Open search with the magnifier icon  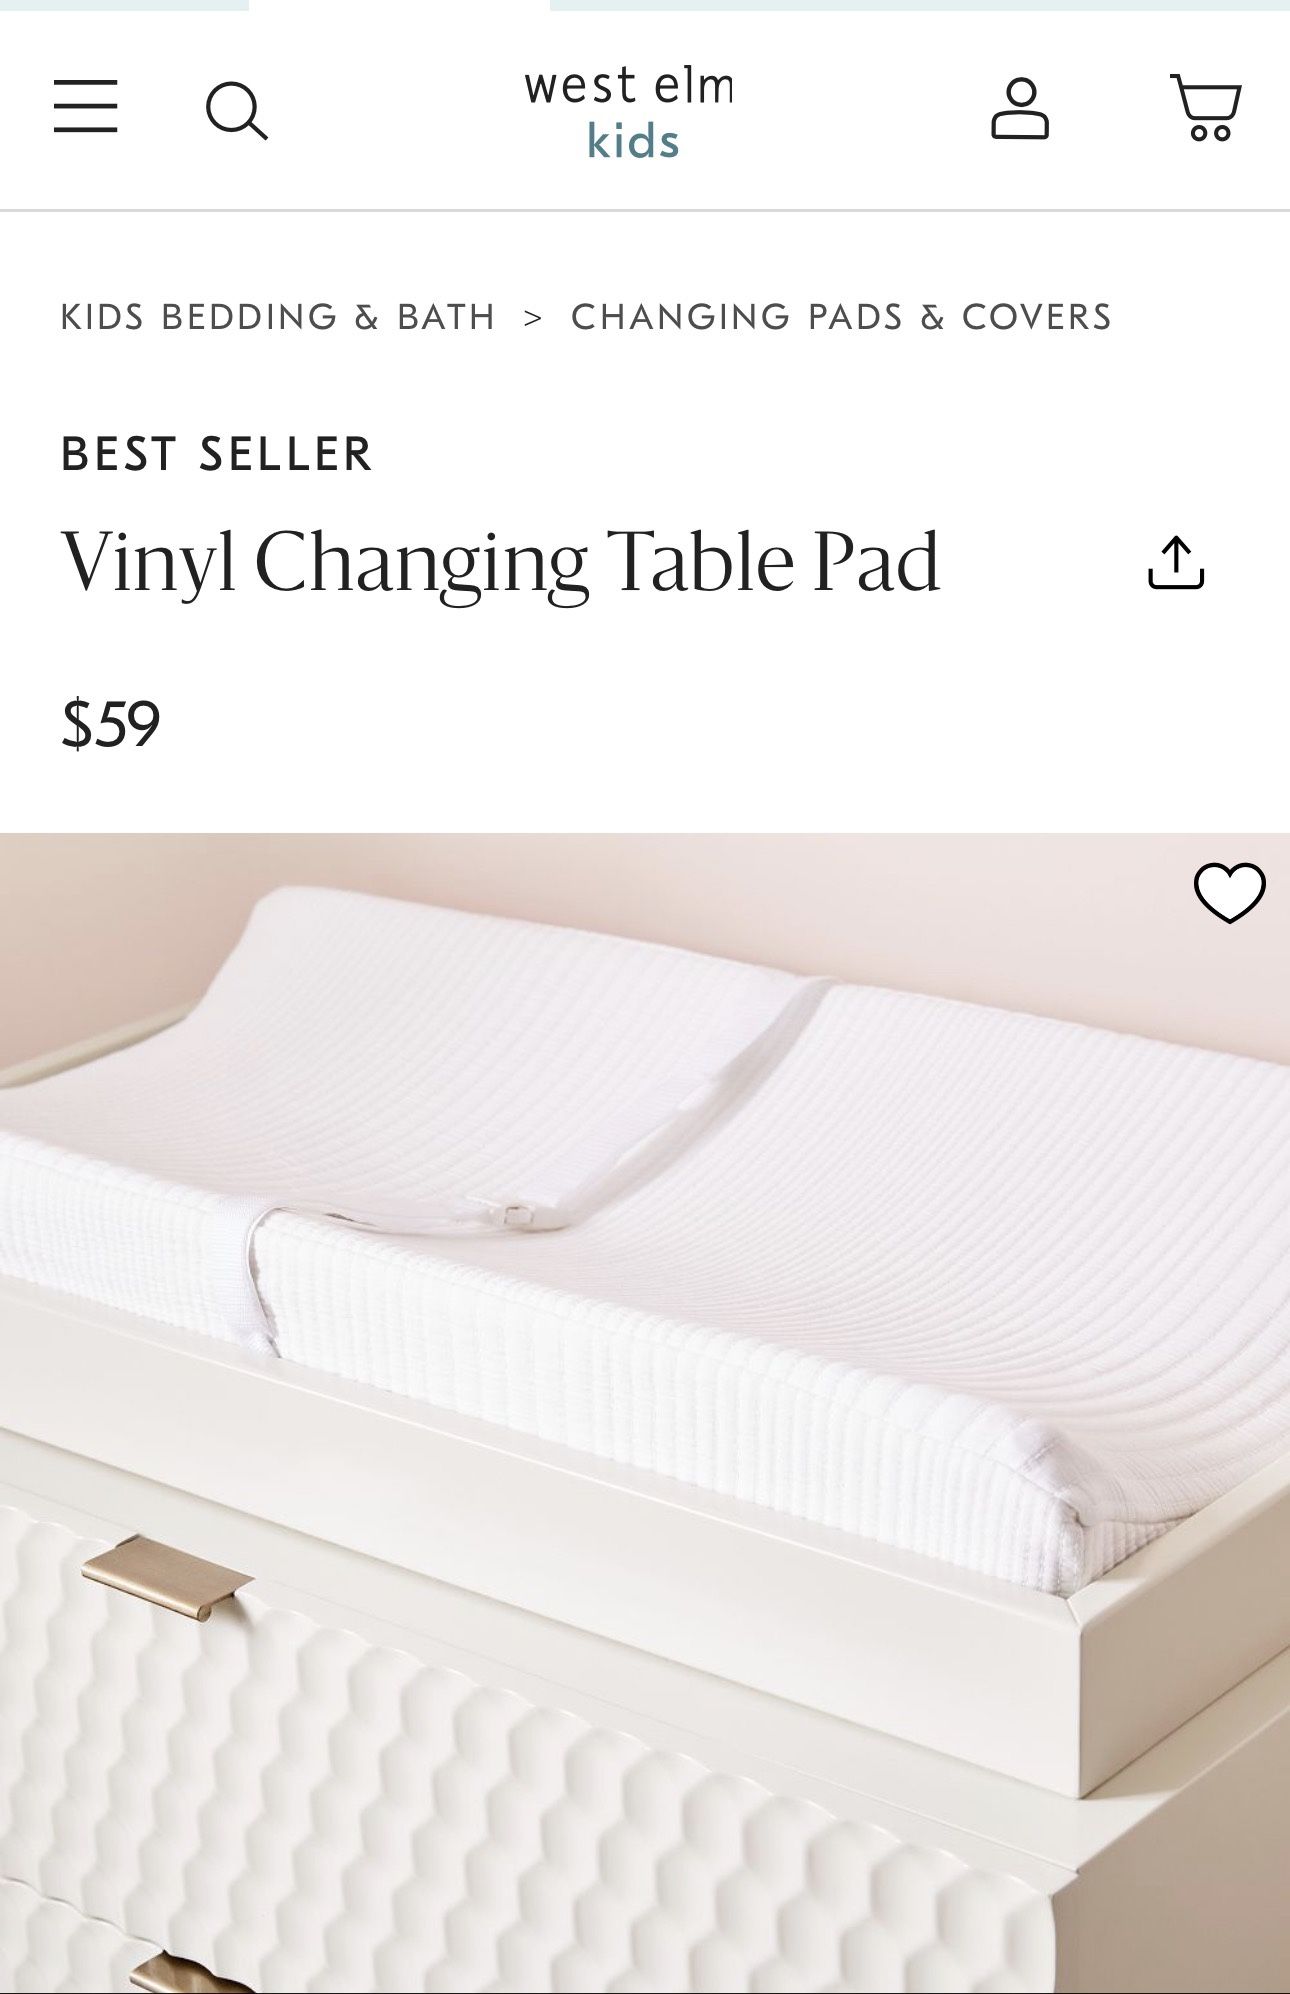(237, 110)
